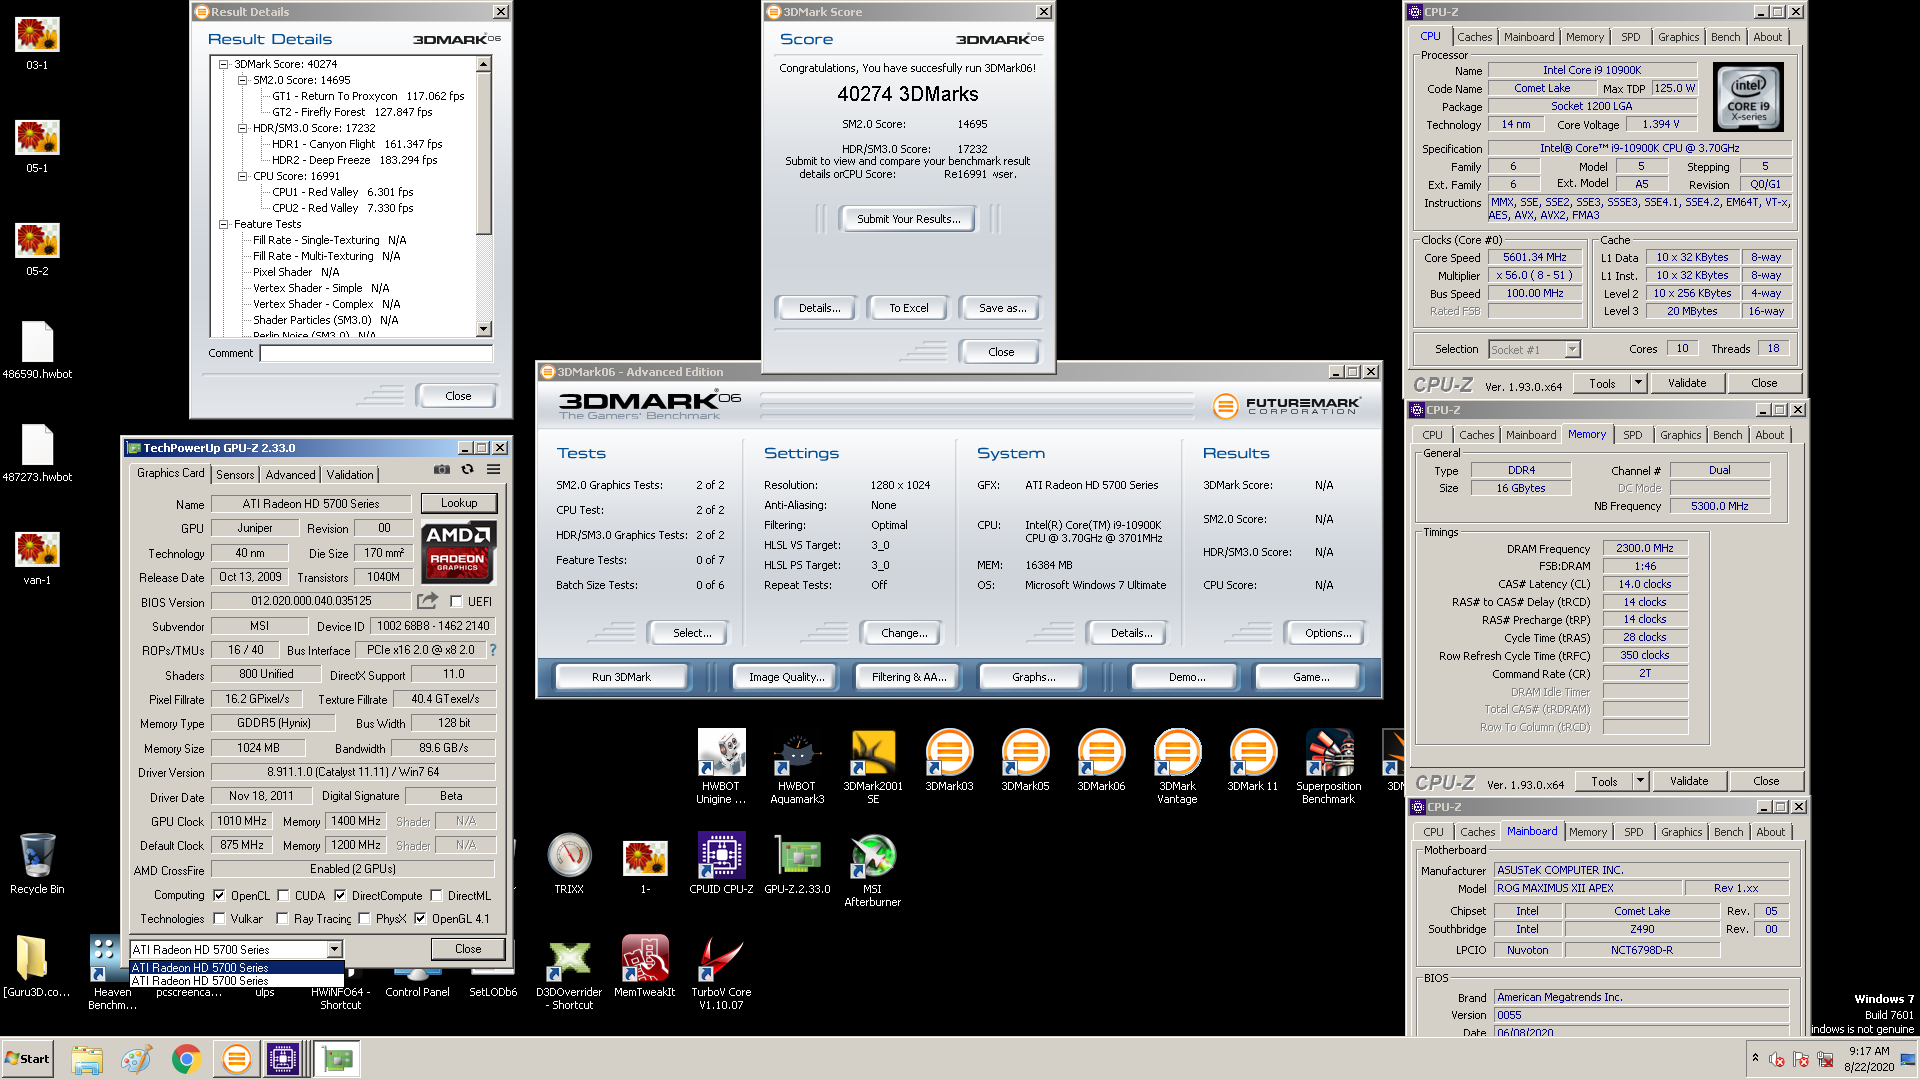Select the 3DMark05 desktop shortcut
This screenshot has width=1920, height=1080.
coord(1025,761)
